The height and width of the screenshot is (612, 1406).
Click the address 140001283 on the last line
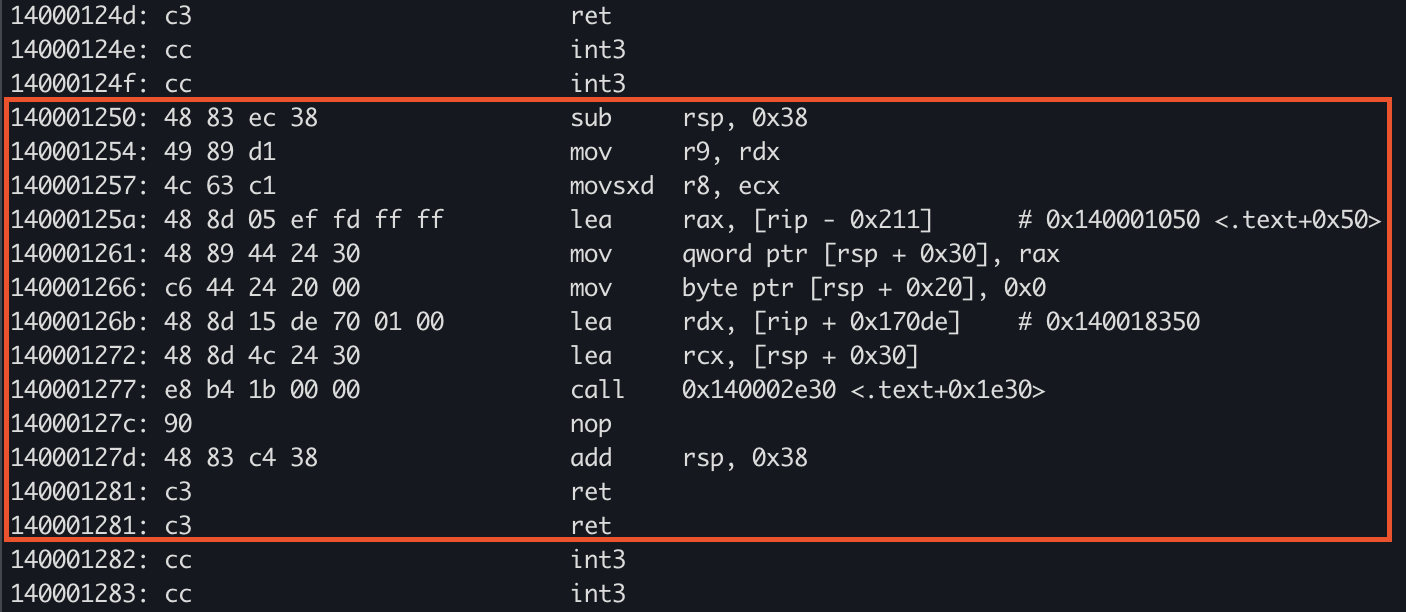(70, 594)
